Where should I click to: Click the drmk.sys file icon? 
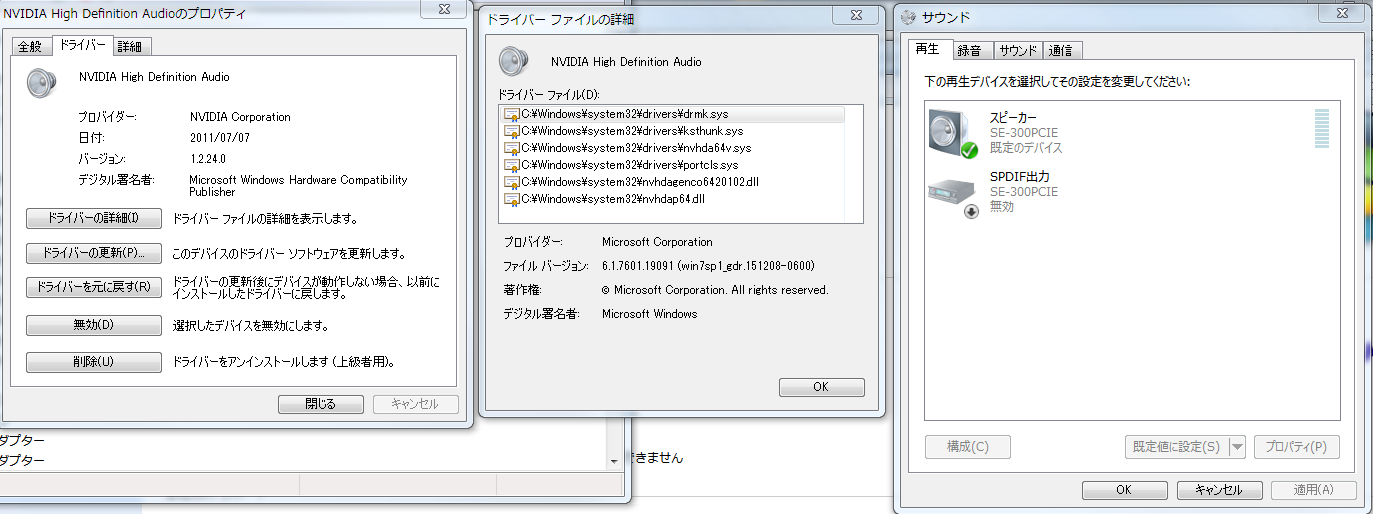511,114
